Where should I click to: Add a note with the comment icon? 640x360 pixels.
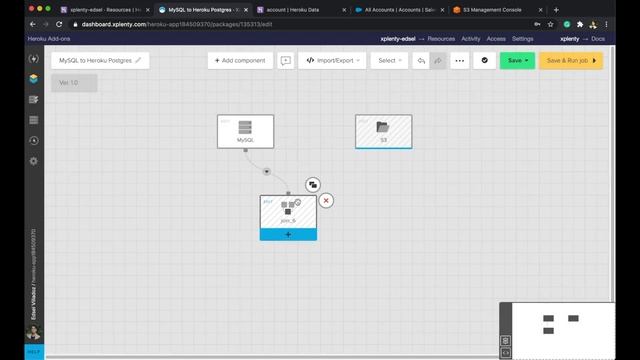coord(286,60)
